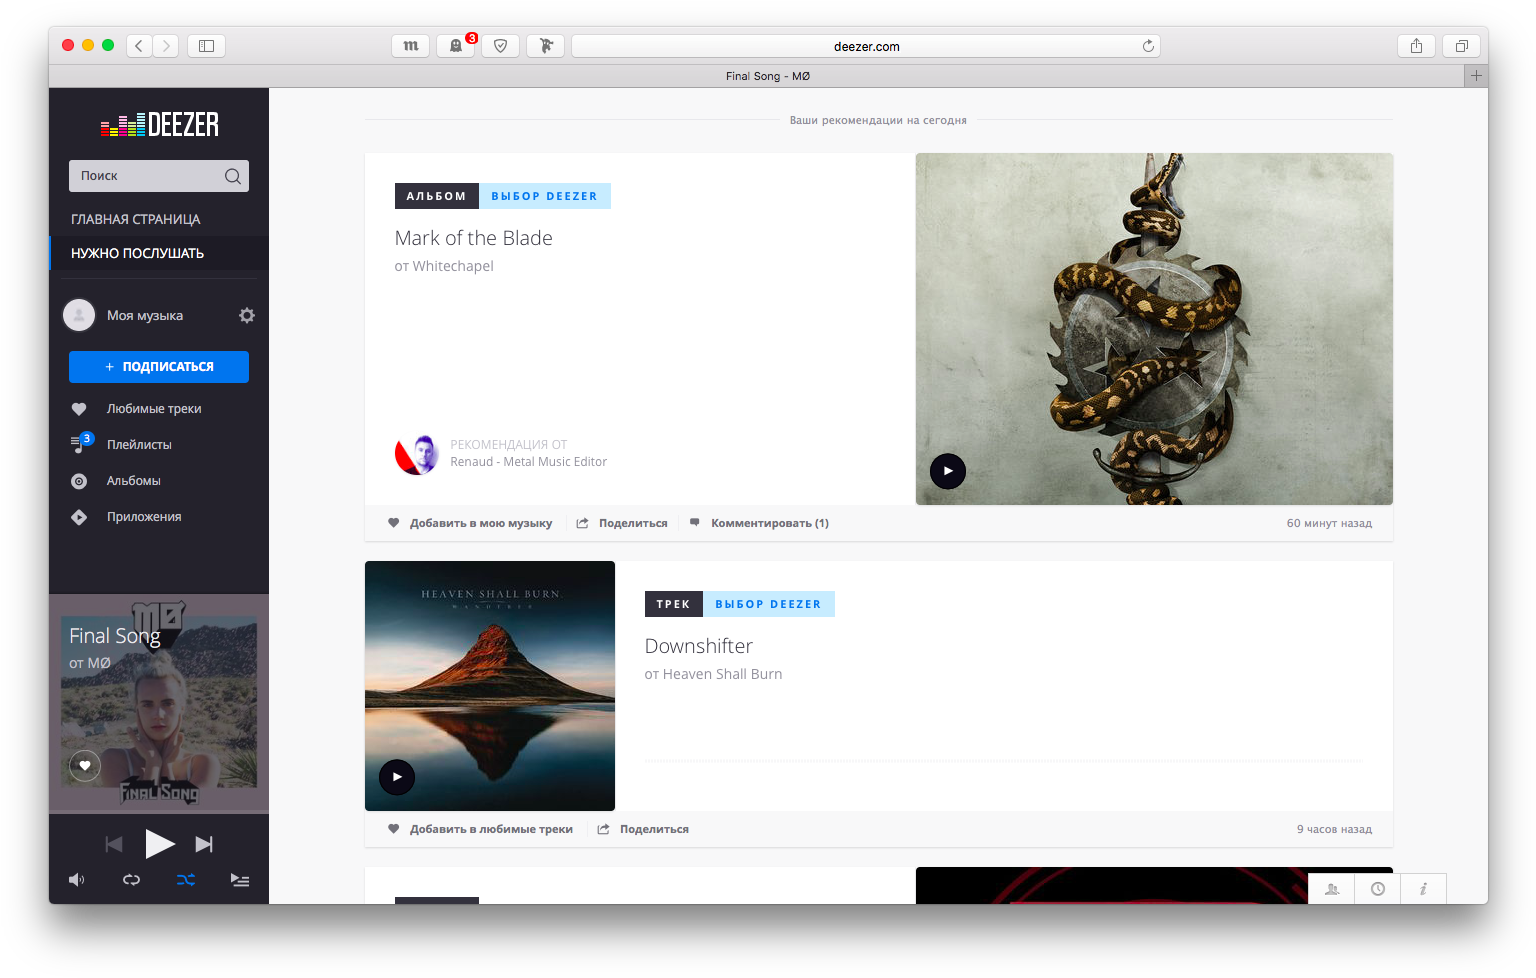Open Плейлисты in sidebar
Viewport: 1536px width, 978px height.
(x=139, y=445)
